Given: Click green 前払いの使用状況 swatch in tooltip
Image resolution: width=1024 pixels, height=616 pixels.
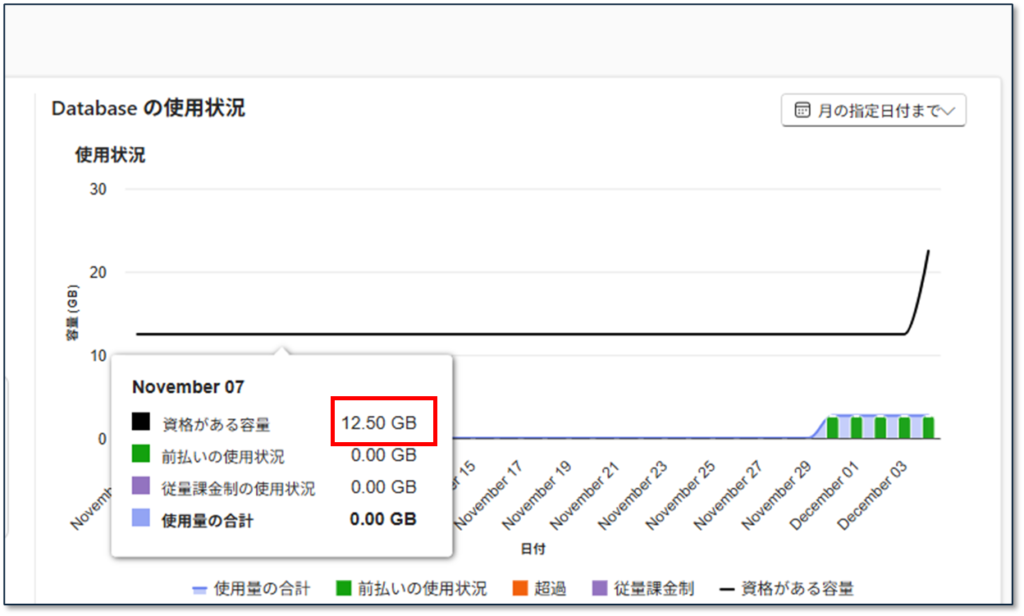Looking at the screenshot, I should pos(141,456).
